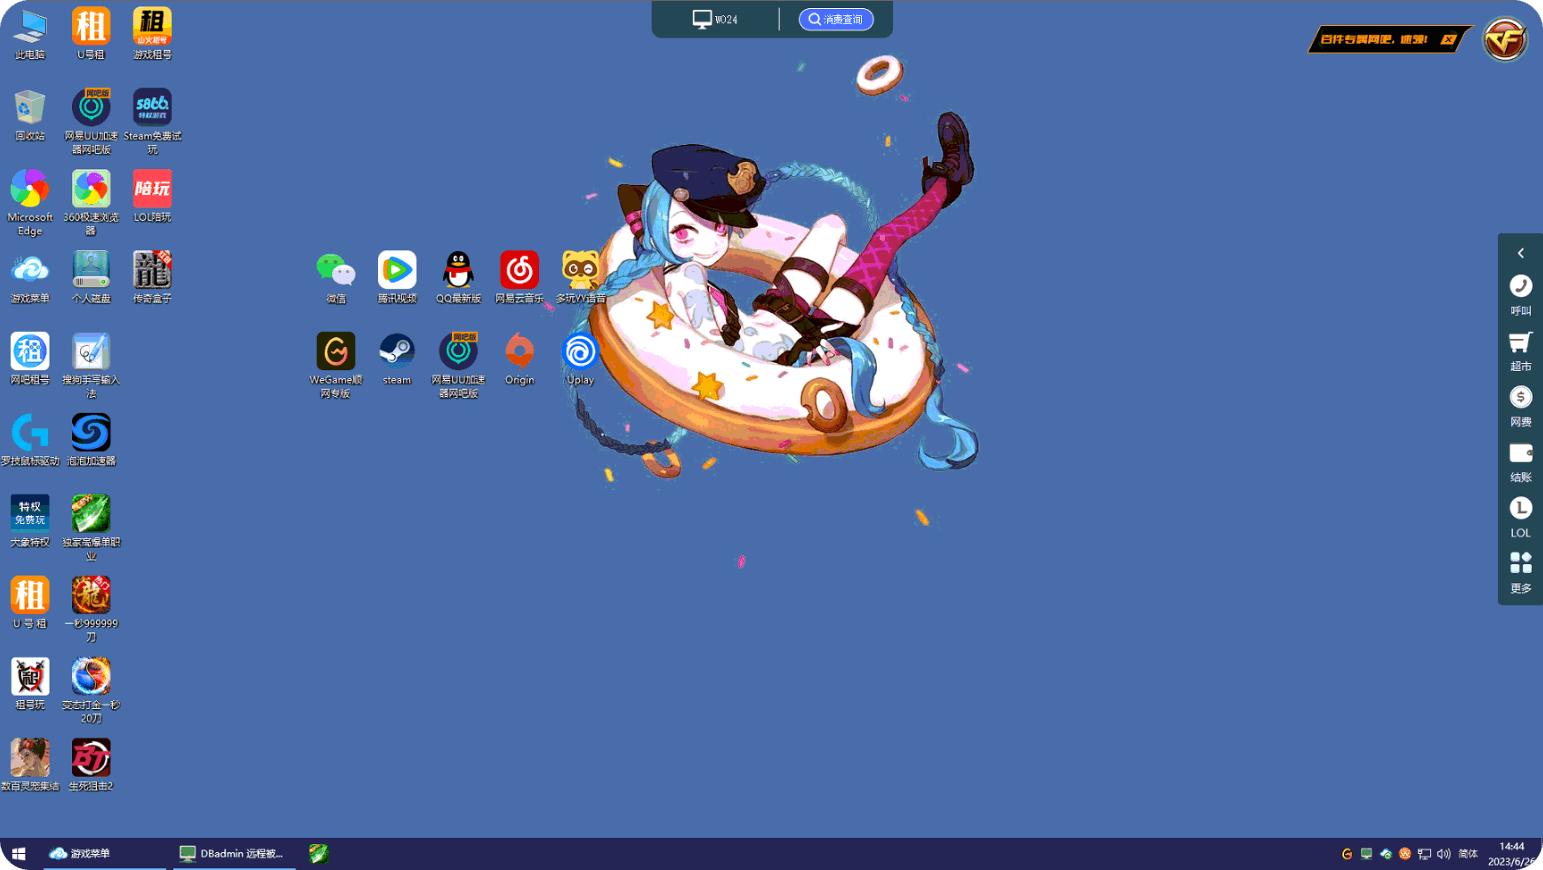Image resolution: width=1543 pixels, height=870 pixels.
Task: Open 数百灵宠集结 game icon
Action: click(30, 765)
